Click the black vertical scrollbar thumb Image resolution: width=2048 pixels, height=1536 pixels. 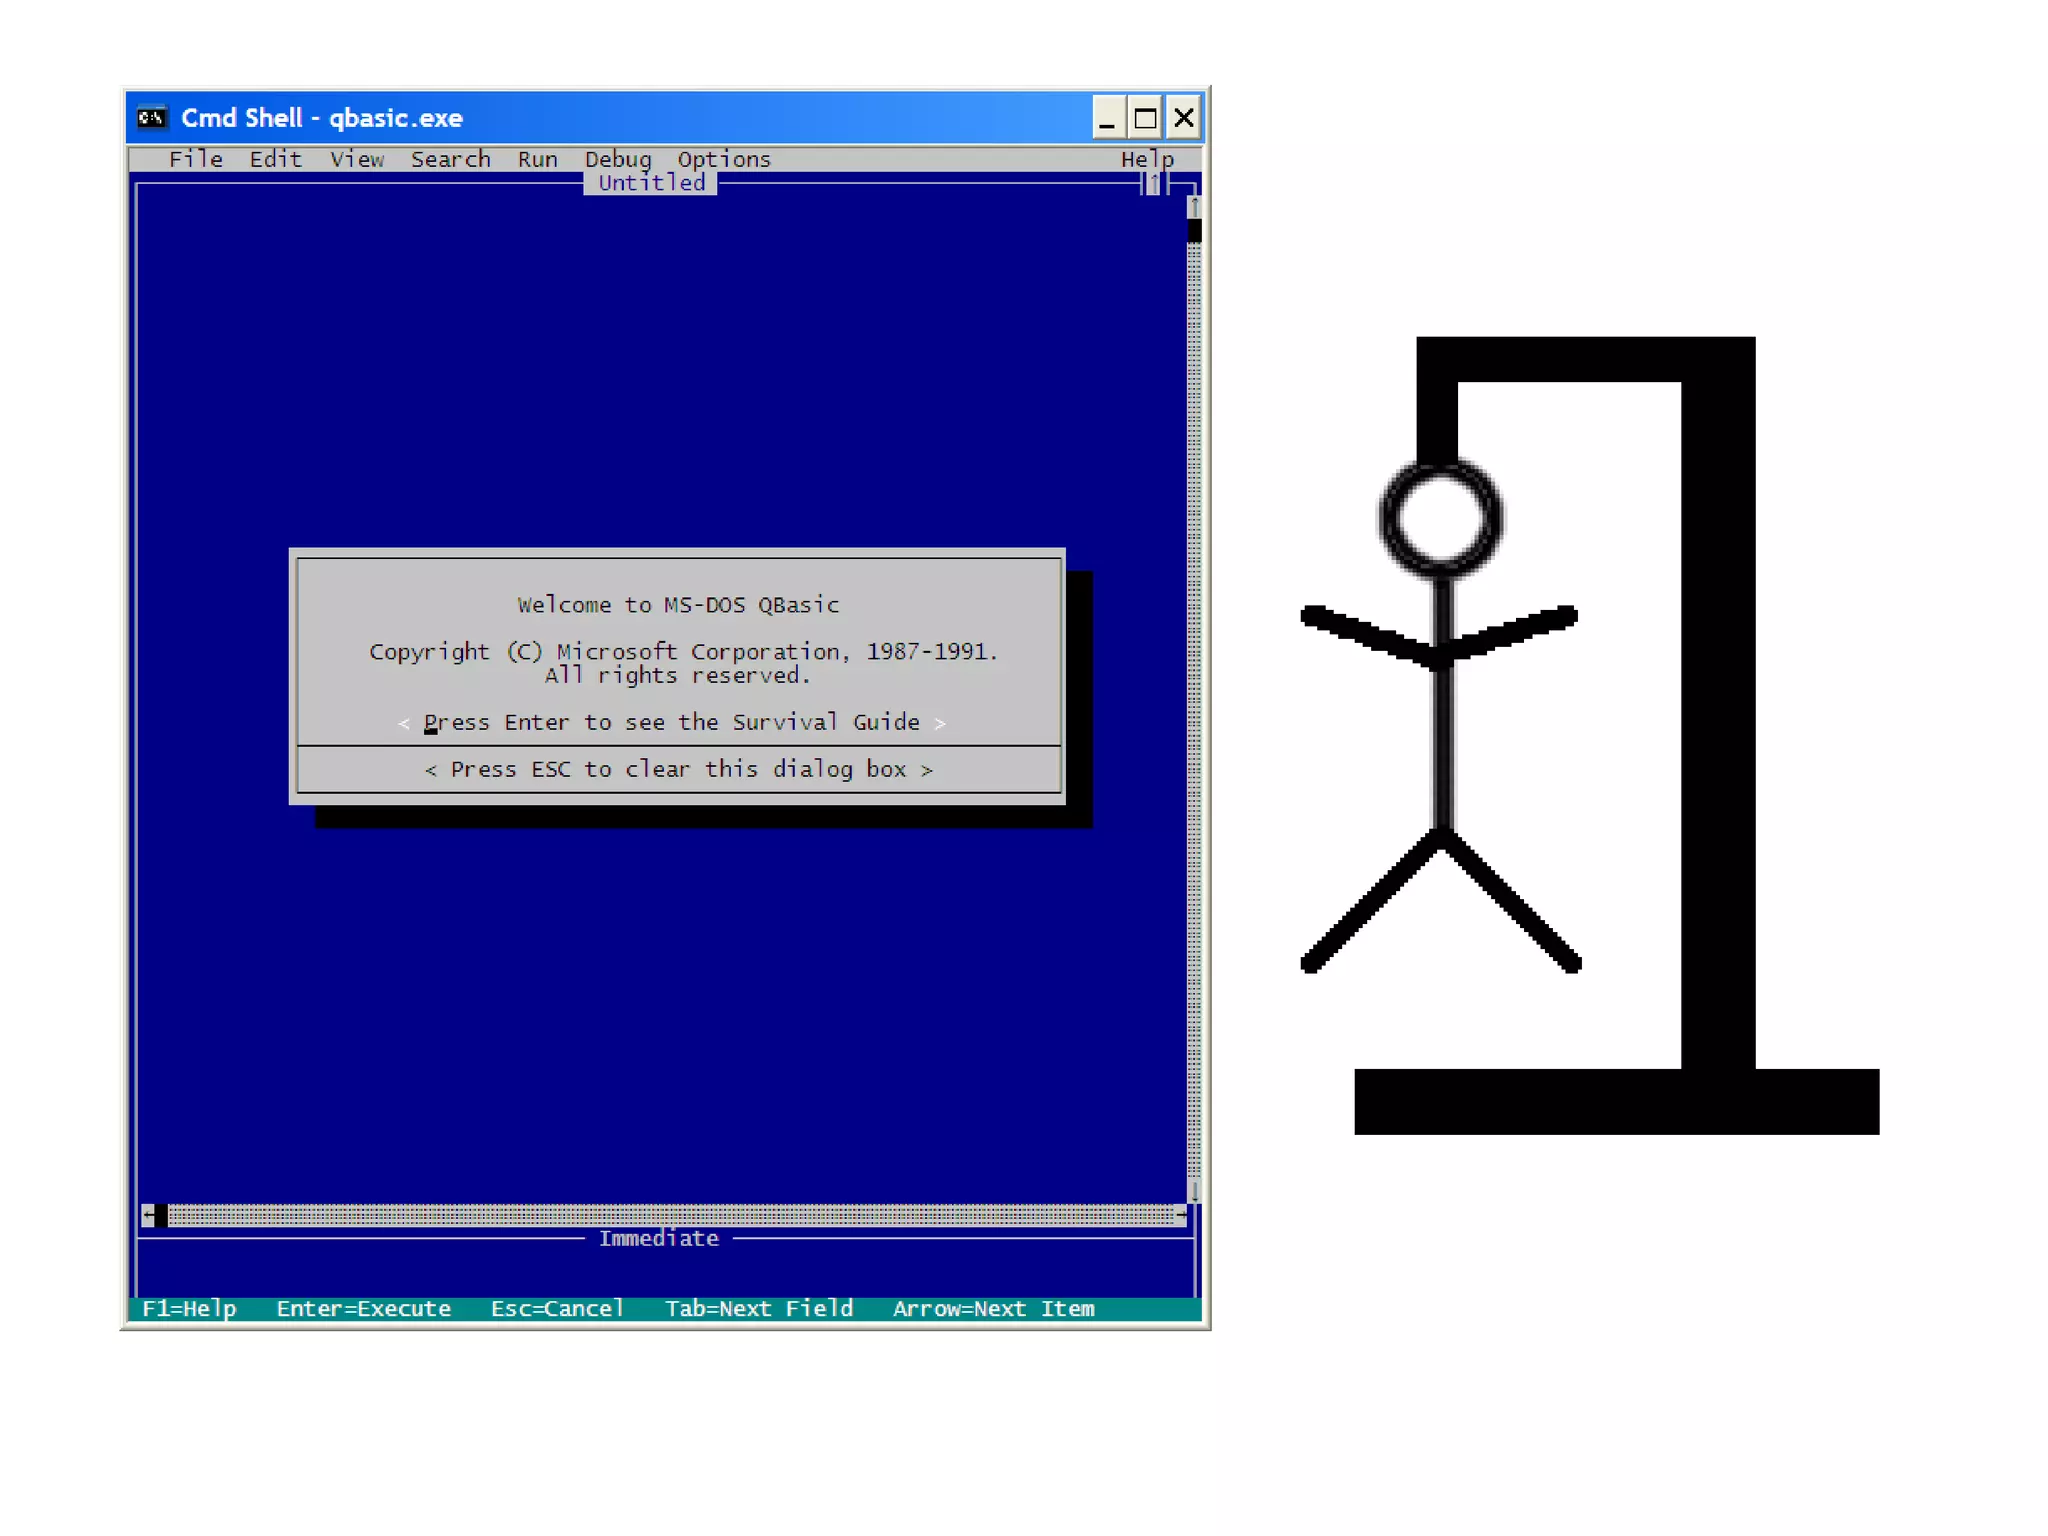(x=1193, y=231)
